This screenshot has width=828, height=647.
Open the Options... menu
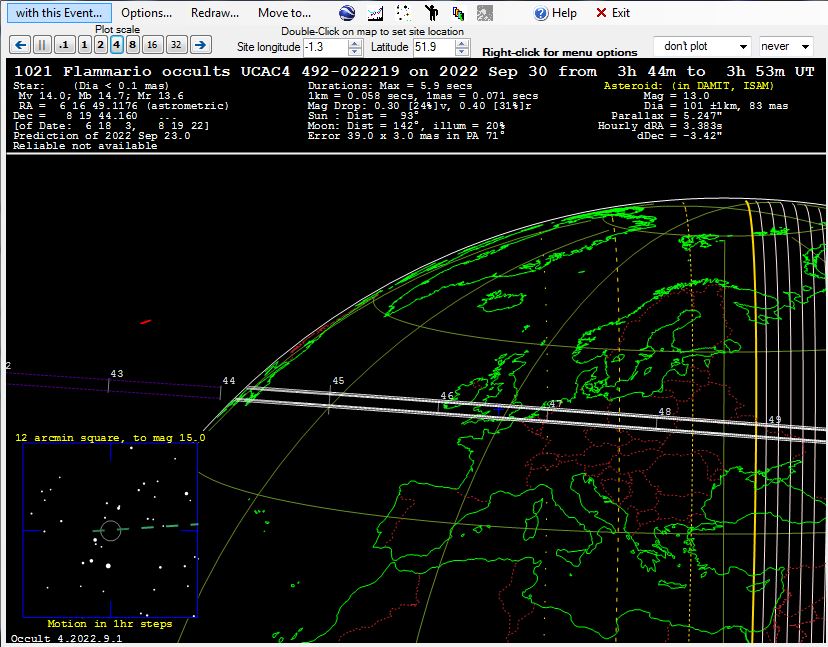click(147, 13)
